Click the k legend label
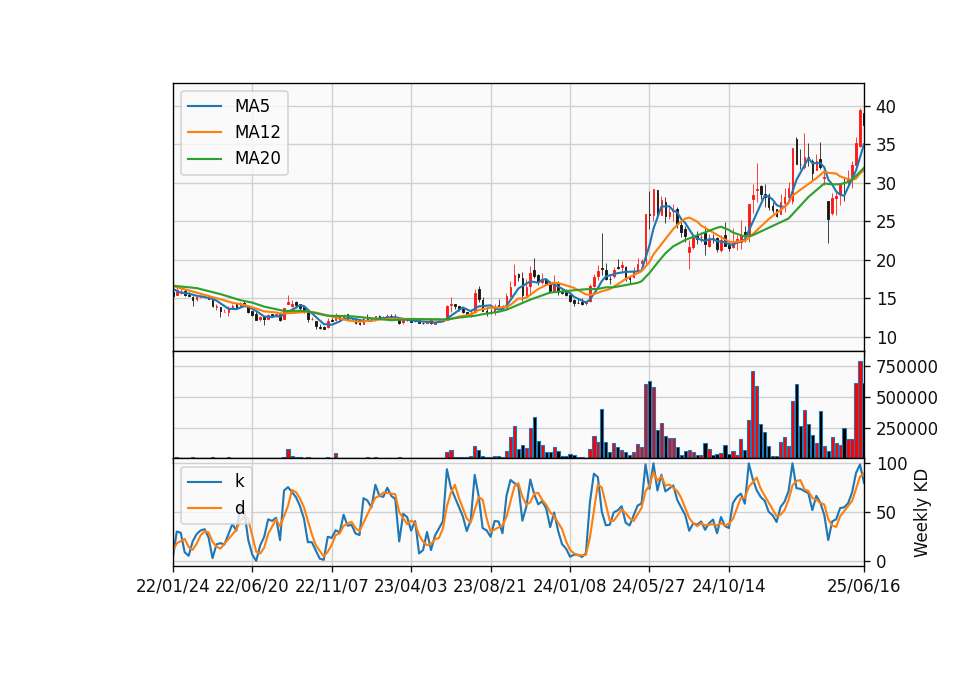Image resolution: width=960 pixels, height=690 pixels. pyautogui.click(x=239, y=481)
